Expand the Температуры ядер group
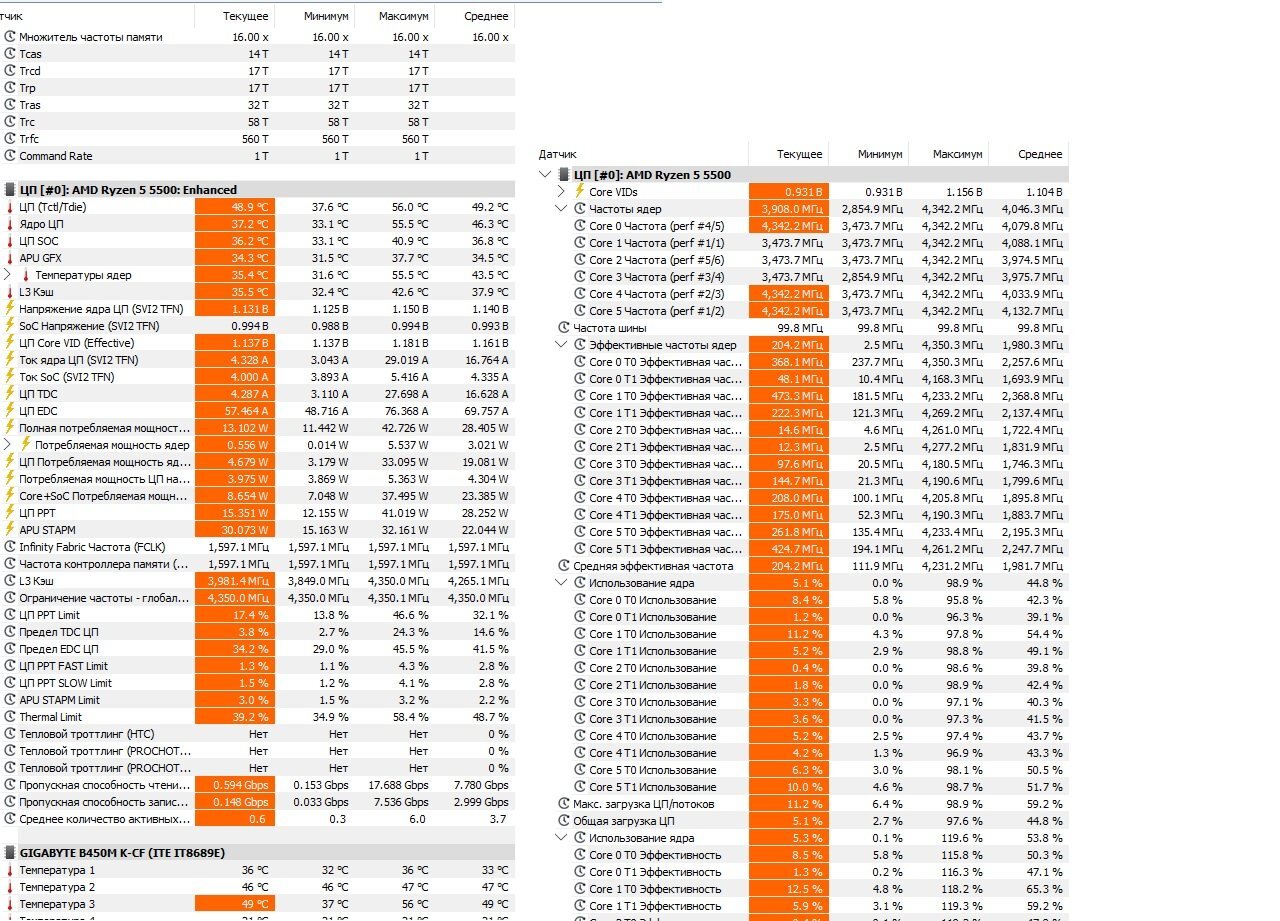 click(8, 275)
